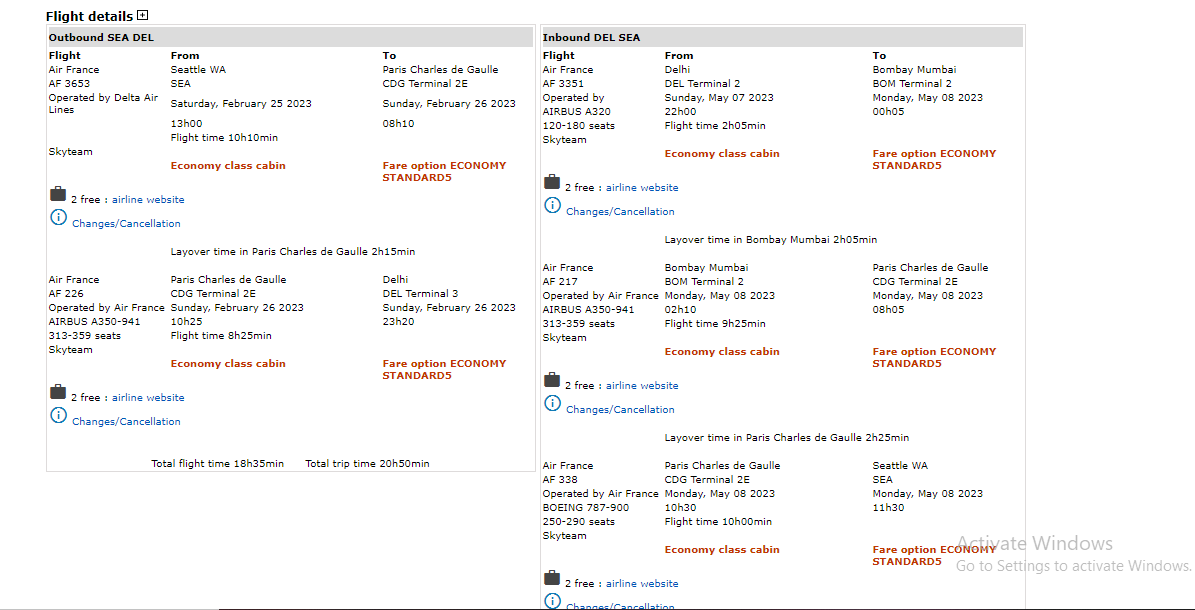
Task: Open airline website link for flight AF 3351
Action: tap(642, 188)
